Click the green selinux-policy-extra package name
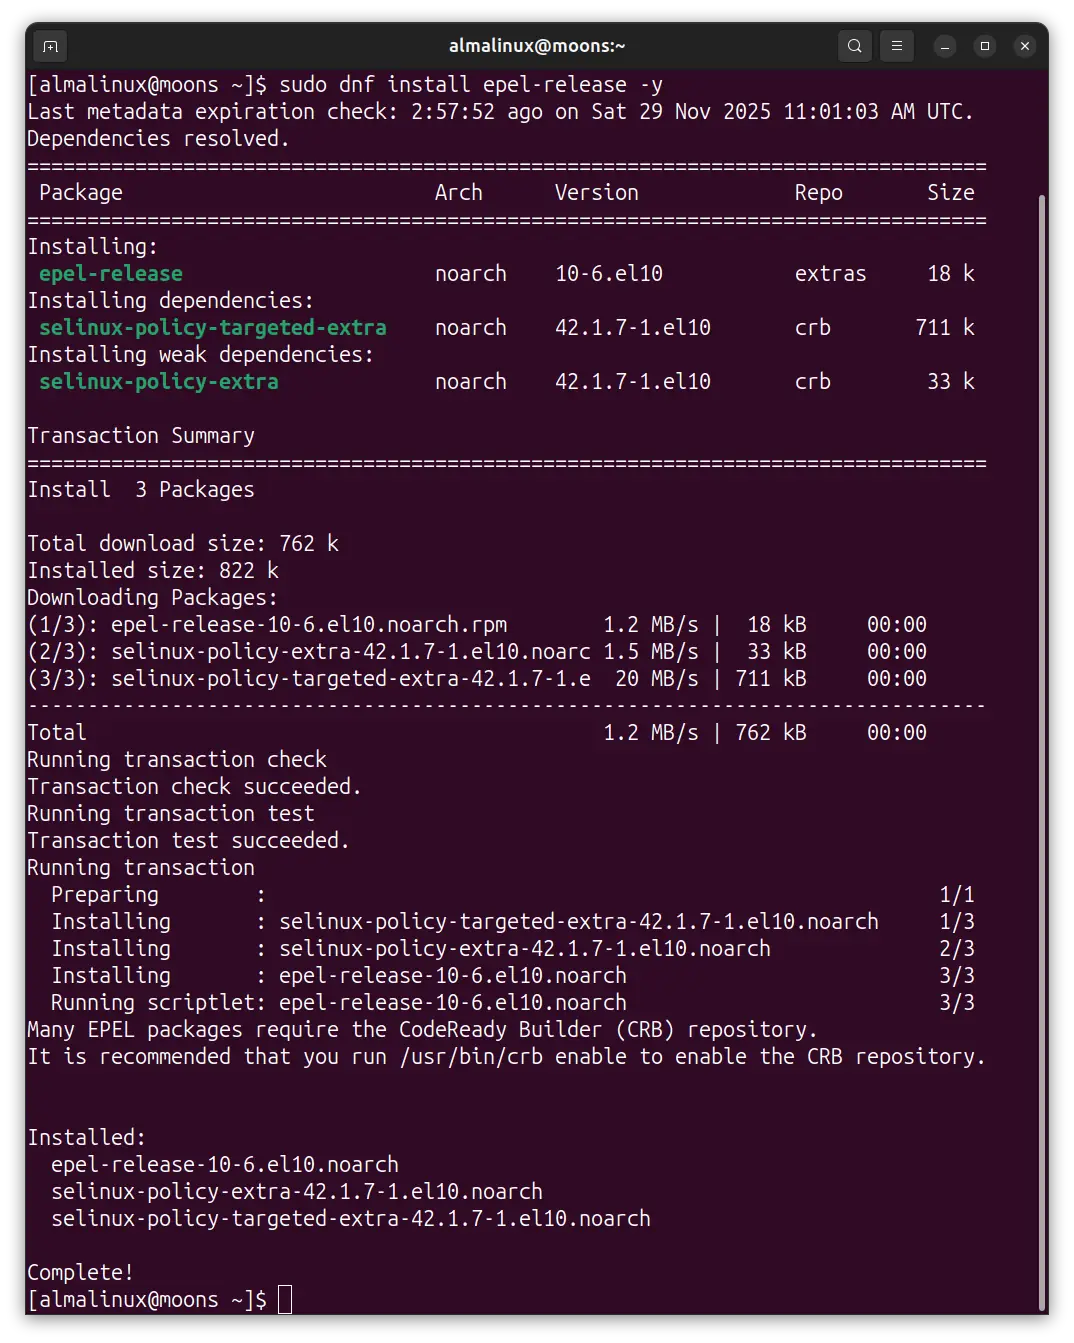Image resolution: width=1074 pixels, height=1343 pixels. pos(159,382)
